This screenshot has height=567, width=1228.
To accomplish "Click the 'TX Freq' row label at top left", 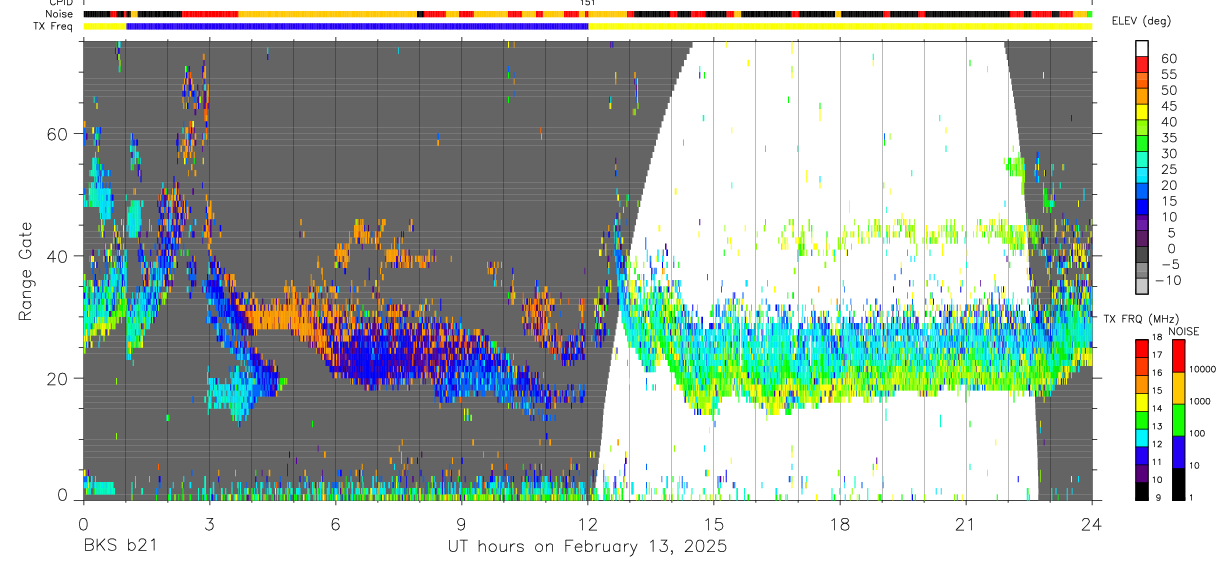I will (x=55, y=26).
